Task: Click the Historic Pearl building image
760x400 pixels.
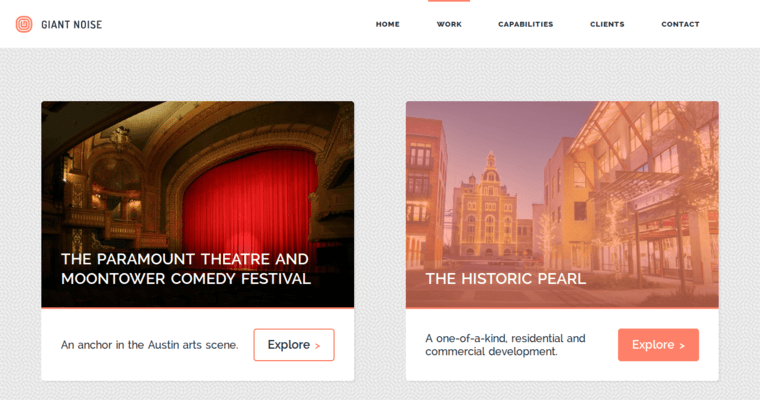Action: (562, 204)
